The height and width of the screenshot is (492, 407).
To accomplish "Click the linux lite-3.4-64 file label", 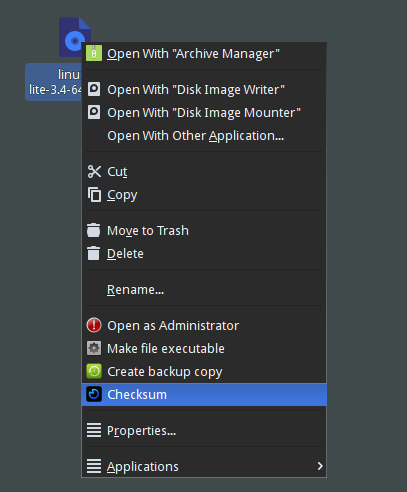I will 54,82.
